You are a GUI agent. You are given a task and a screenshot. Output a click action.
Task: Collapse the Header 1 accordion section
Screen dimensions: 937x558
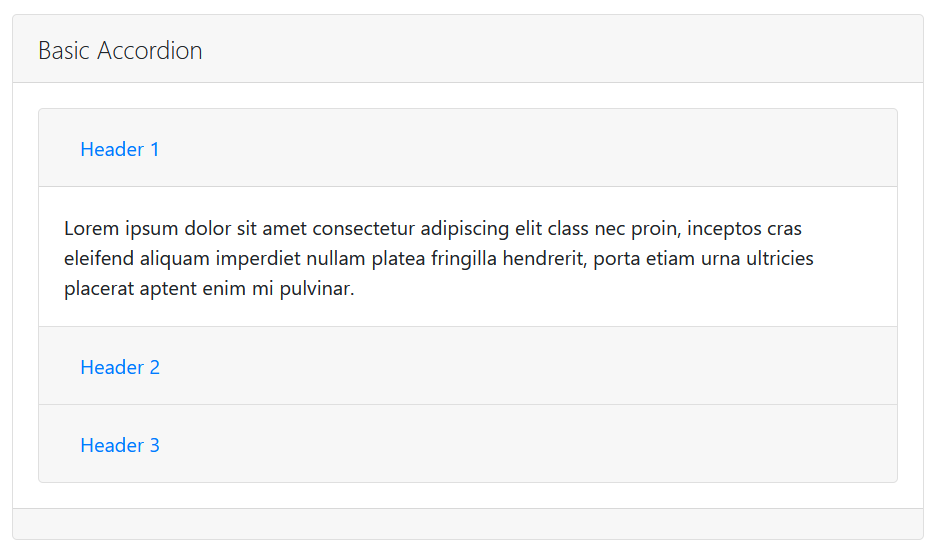[468, 148]
